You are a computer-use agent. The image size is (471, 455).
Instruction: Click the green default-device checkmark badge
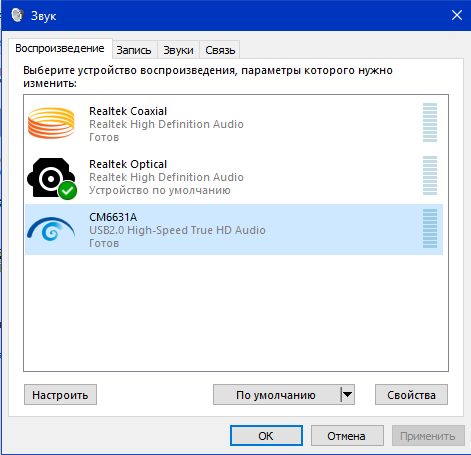point(68,191)
